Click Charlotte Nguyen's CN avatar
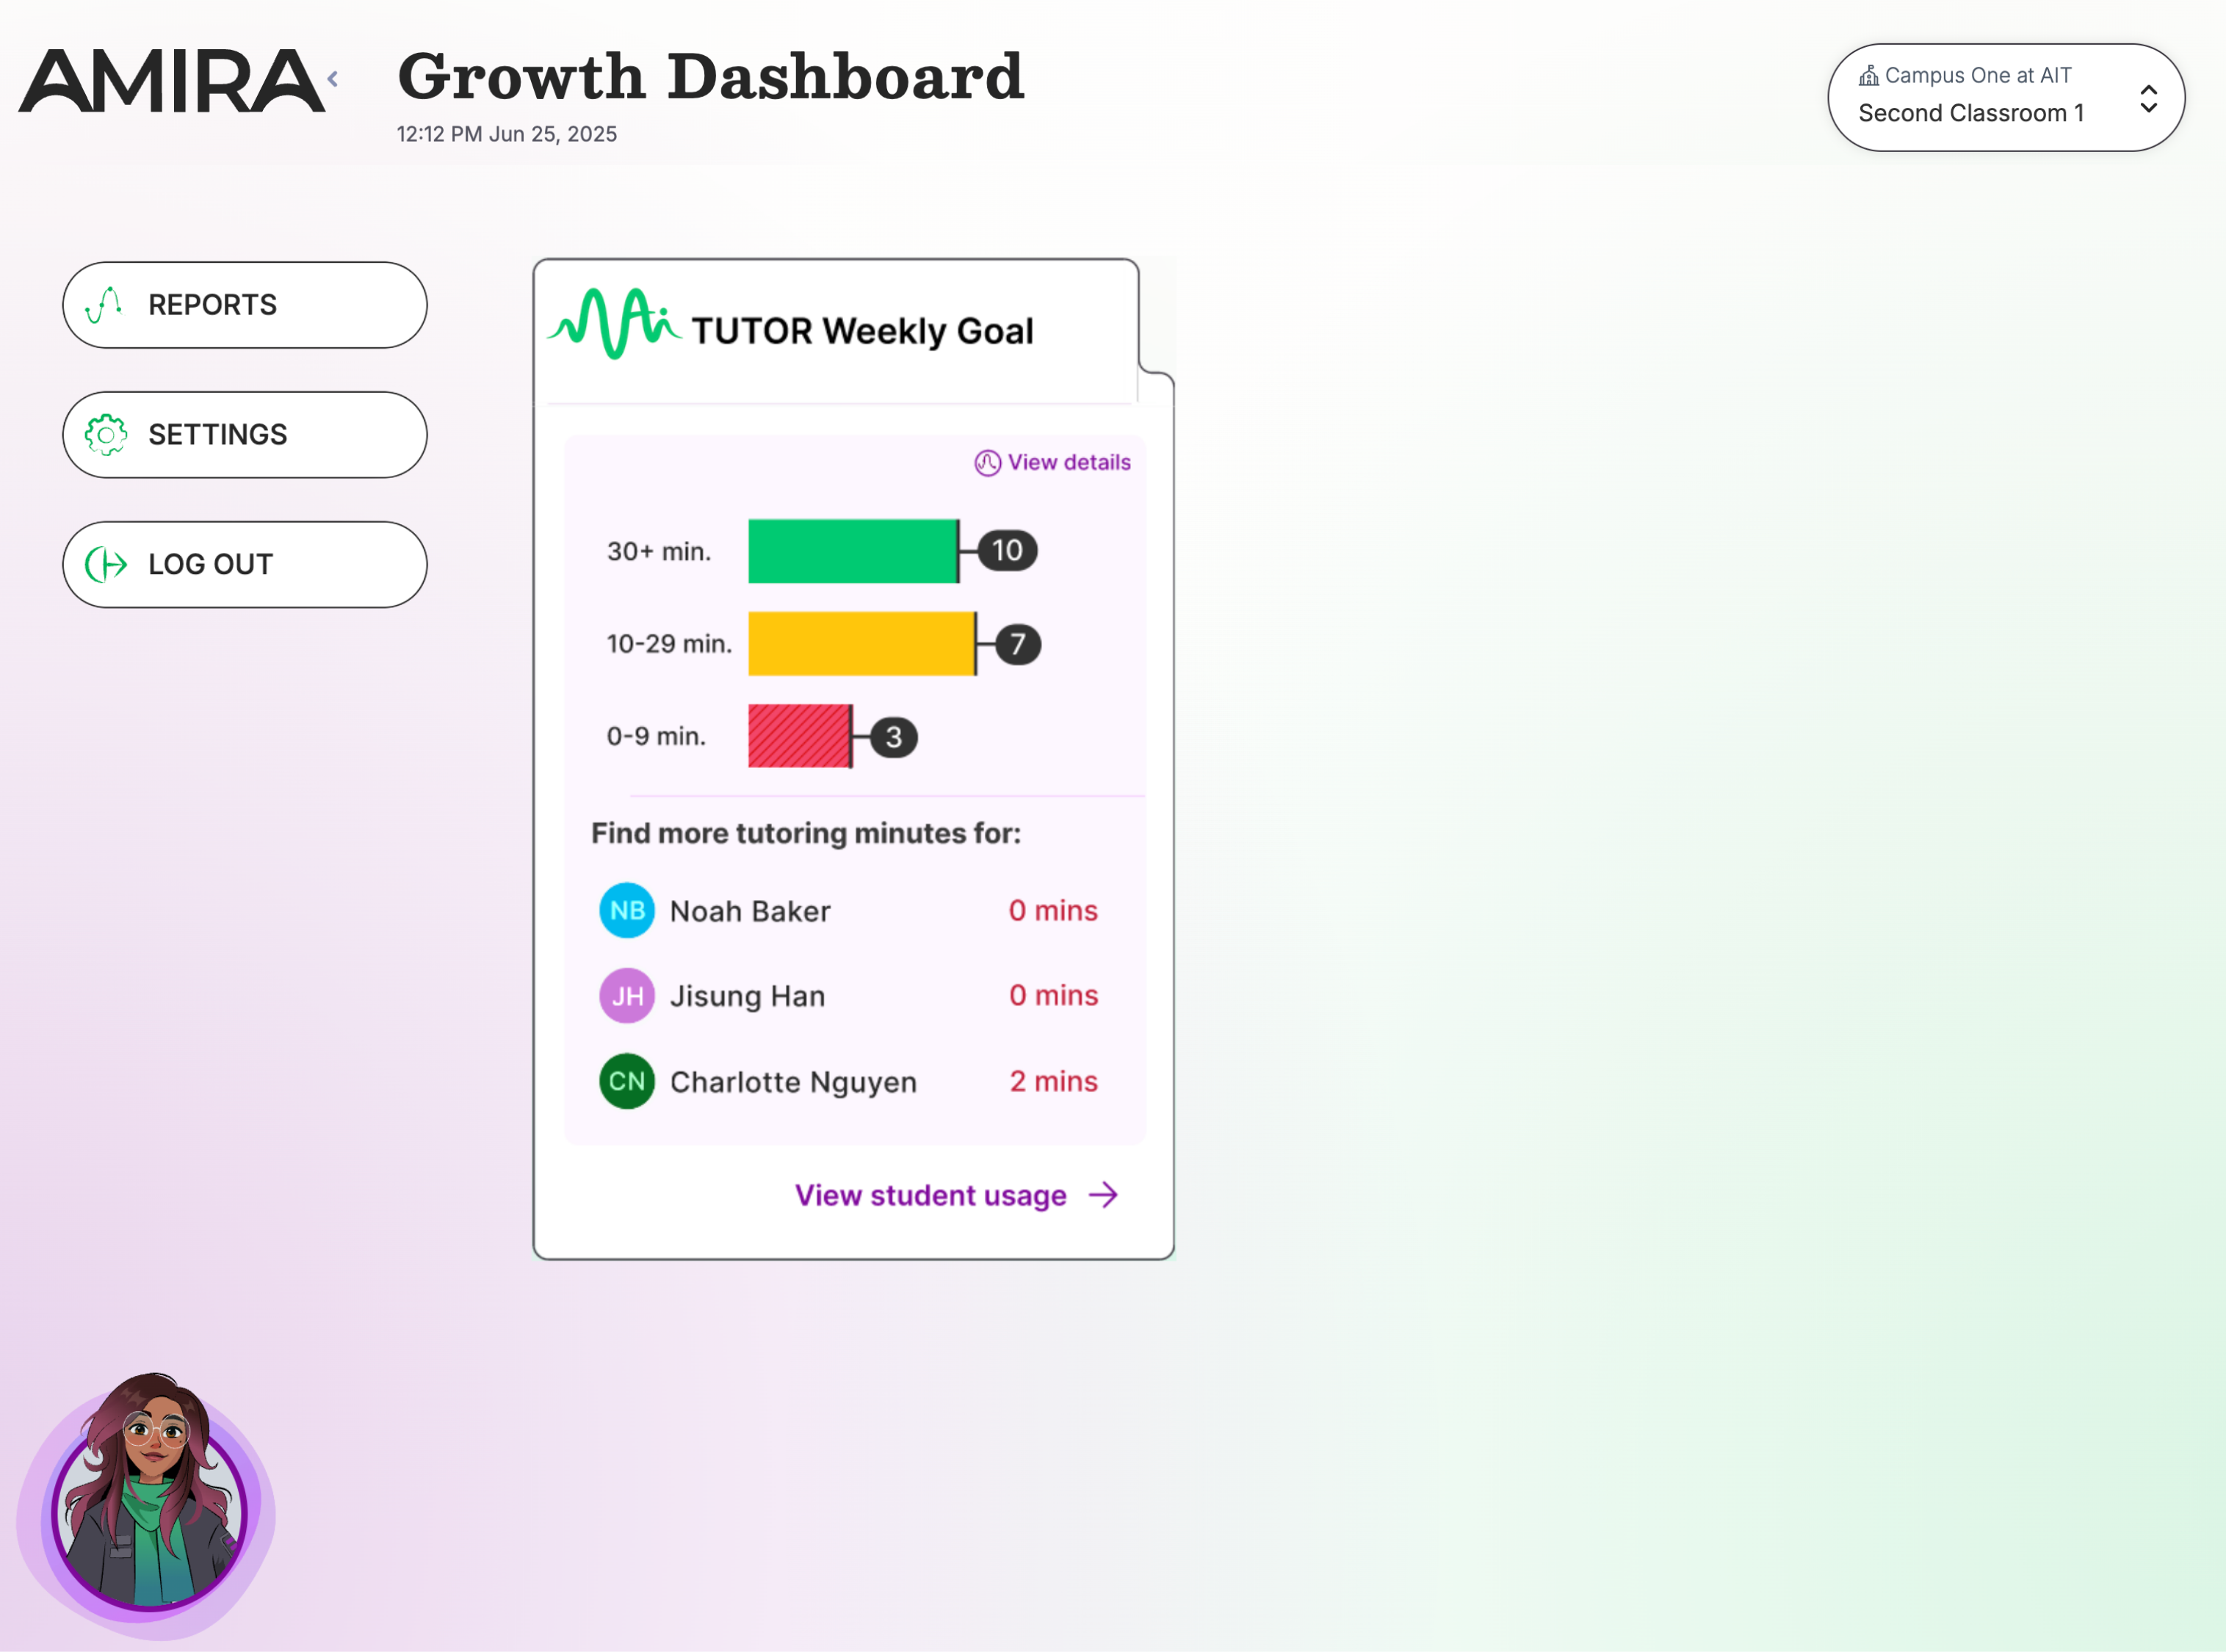The image size is (2226, 1652). (x=627, y=1081)
